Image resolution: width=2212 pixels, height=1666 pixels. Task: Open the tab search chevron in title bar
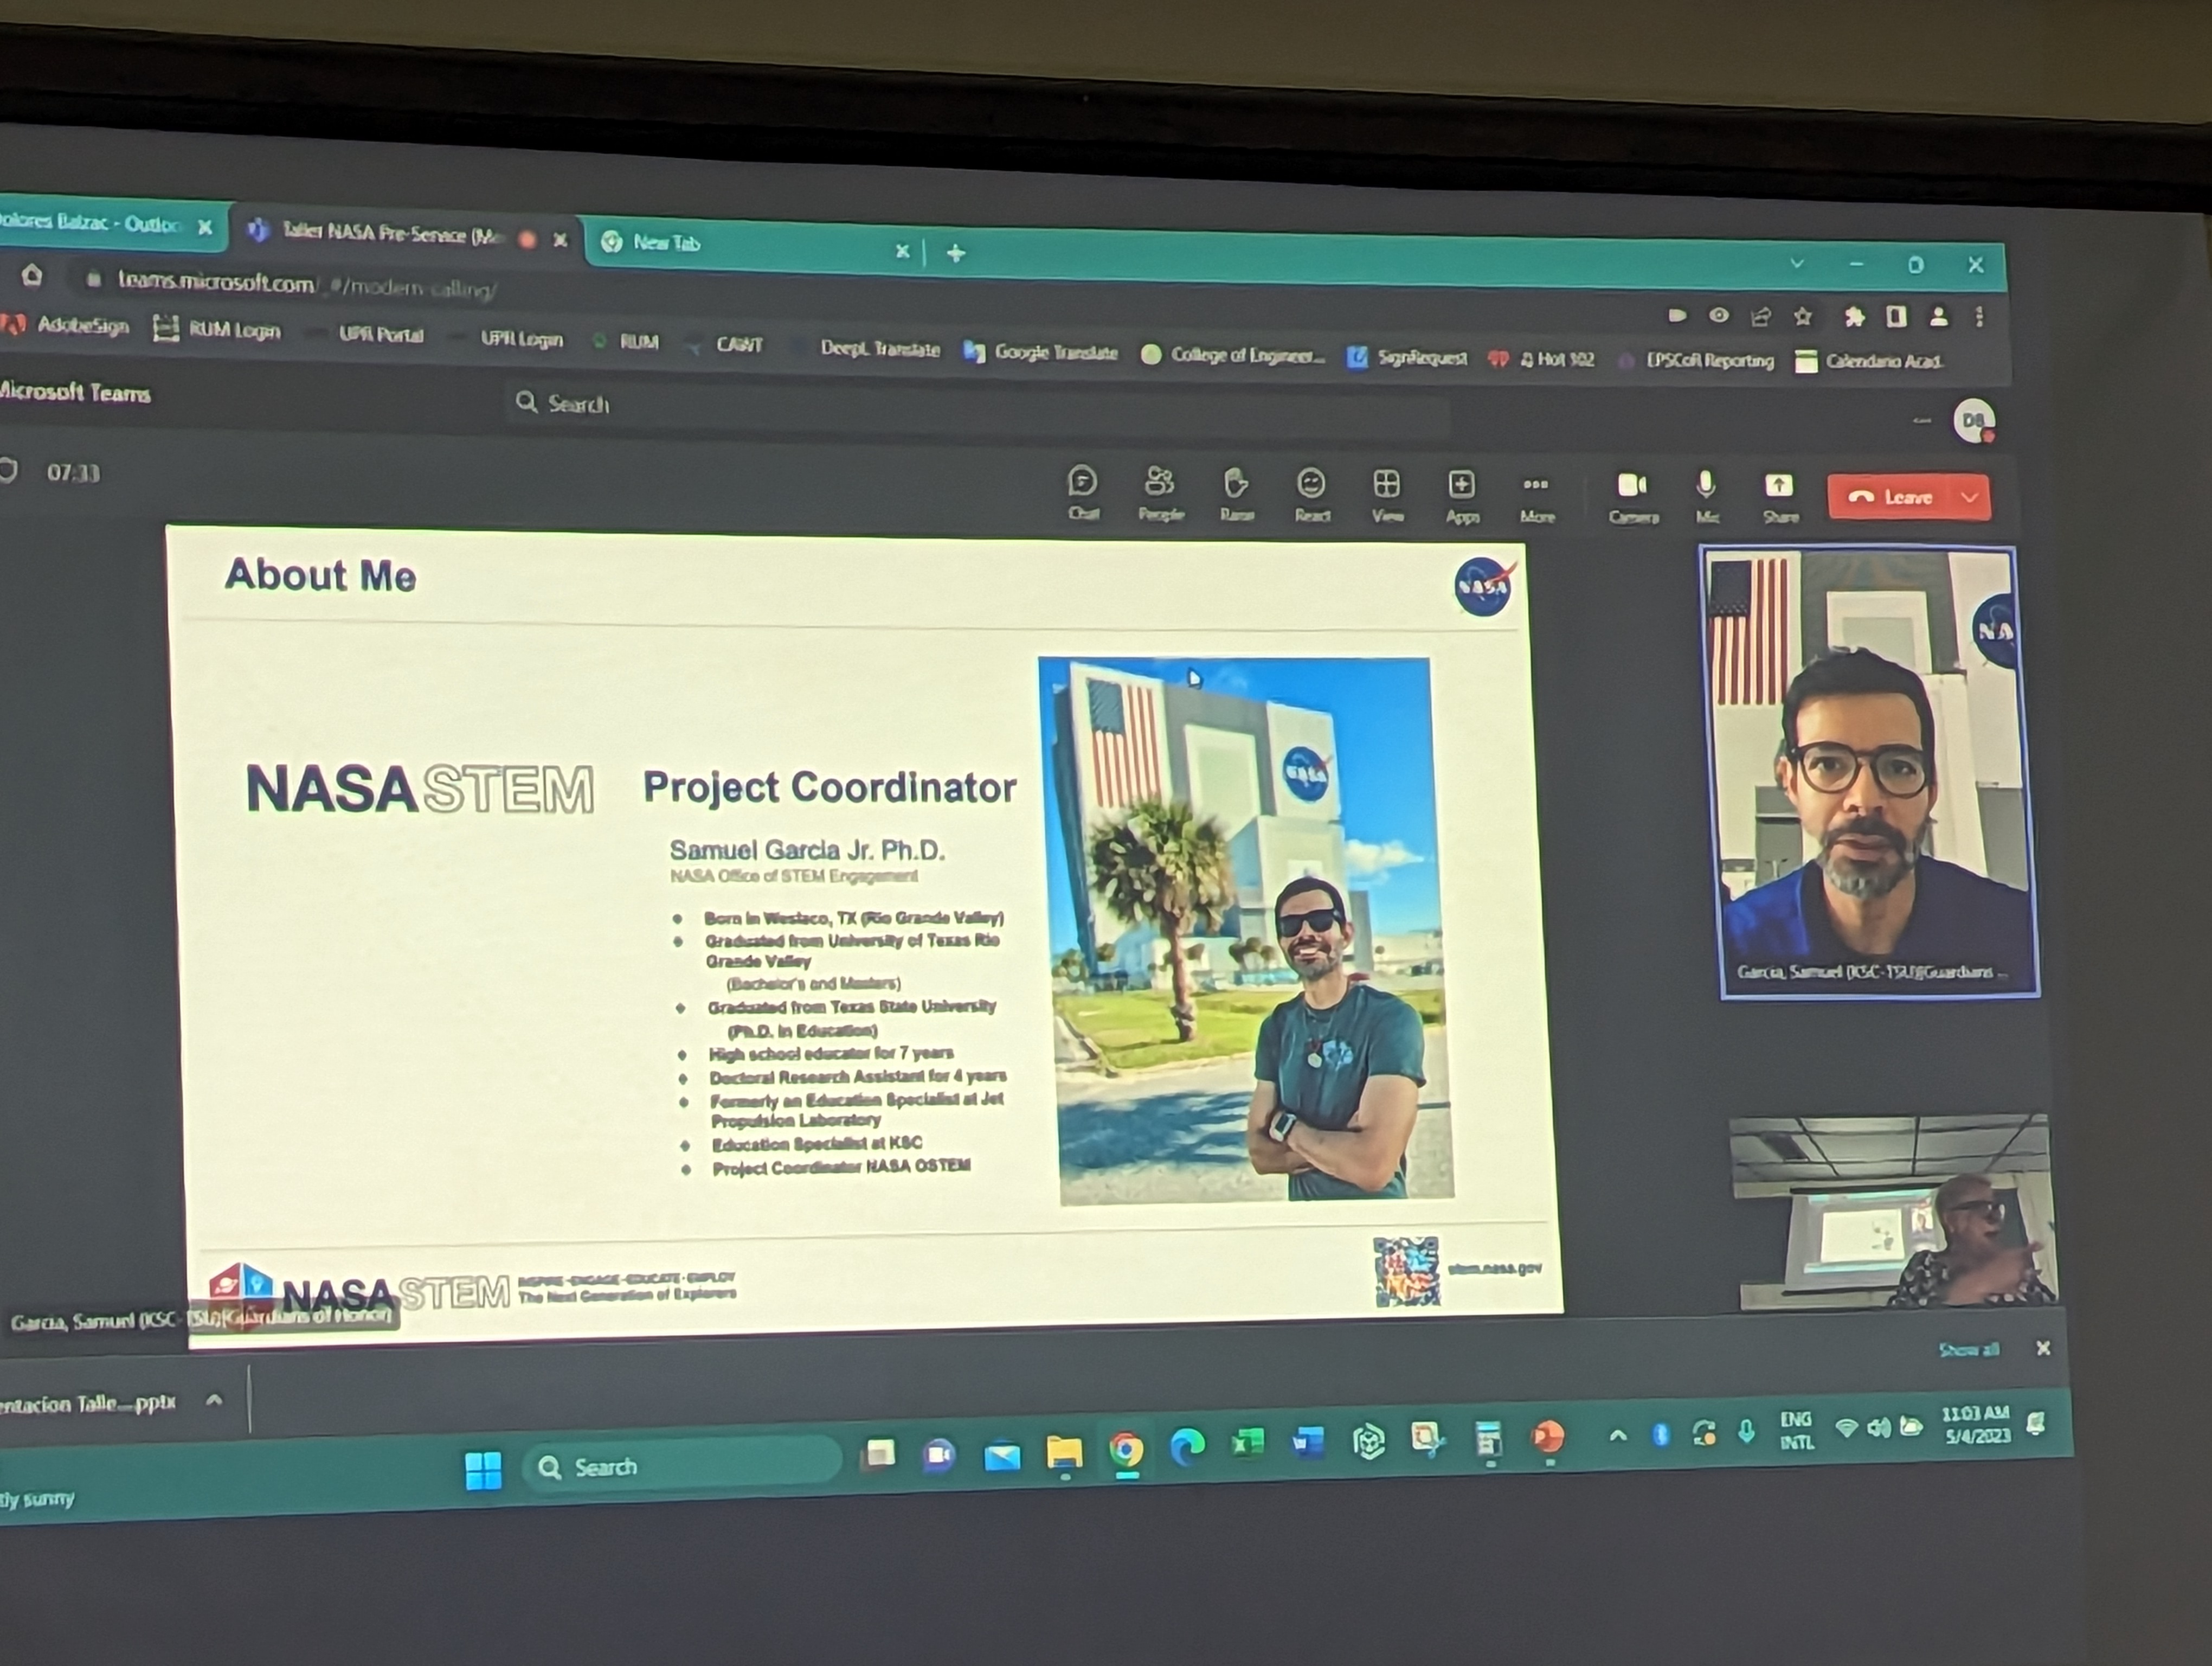(x=1797, y=264)
